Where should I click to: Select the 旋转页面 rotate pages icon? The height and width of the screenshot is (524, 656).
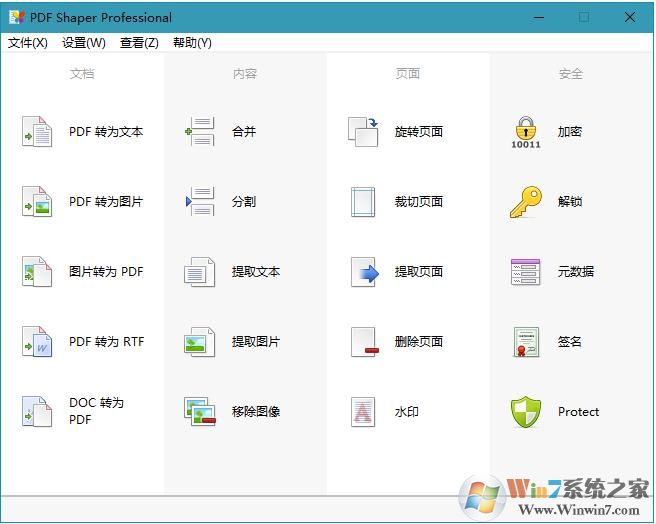click(363, 132)
